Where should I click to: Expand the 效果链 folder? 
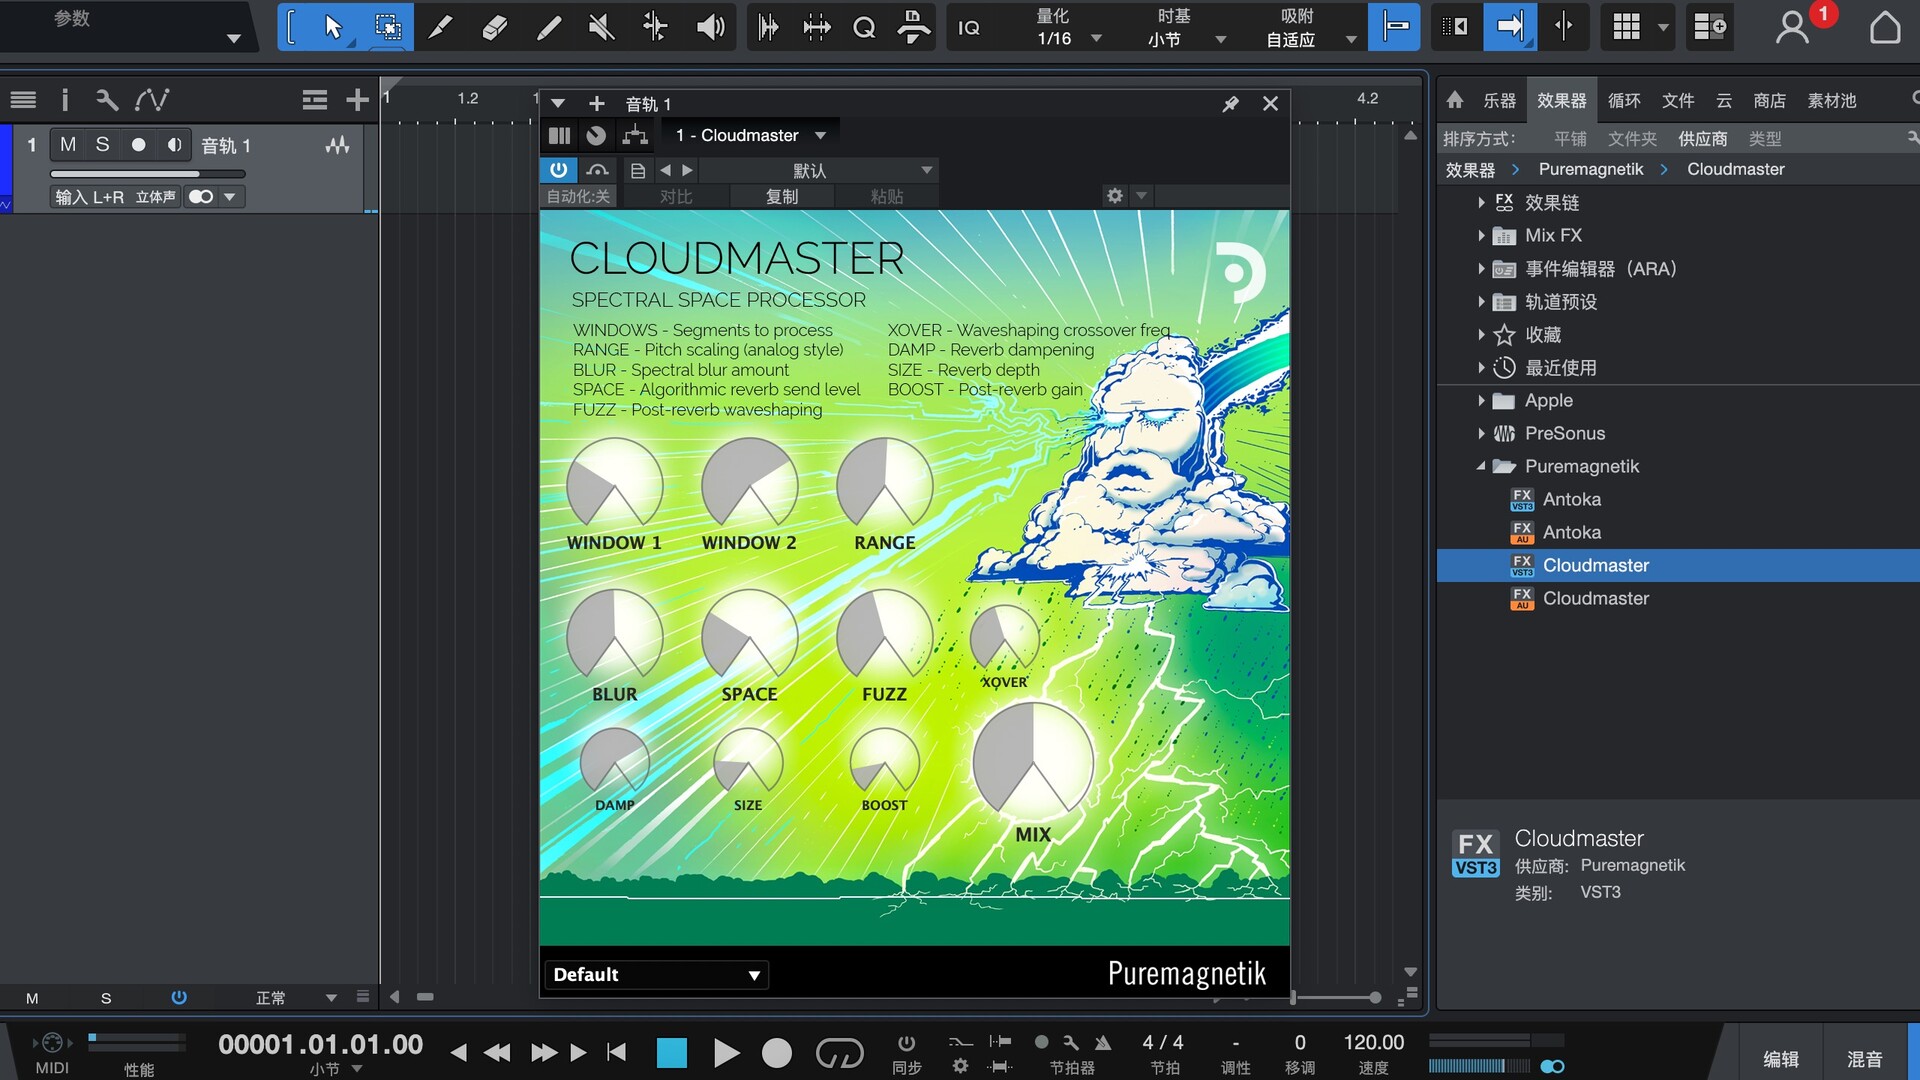[x=1481, y=203]
